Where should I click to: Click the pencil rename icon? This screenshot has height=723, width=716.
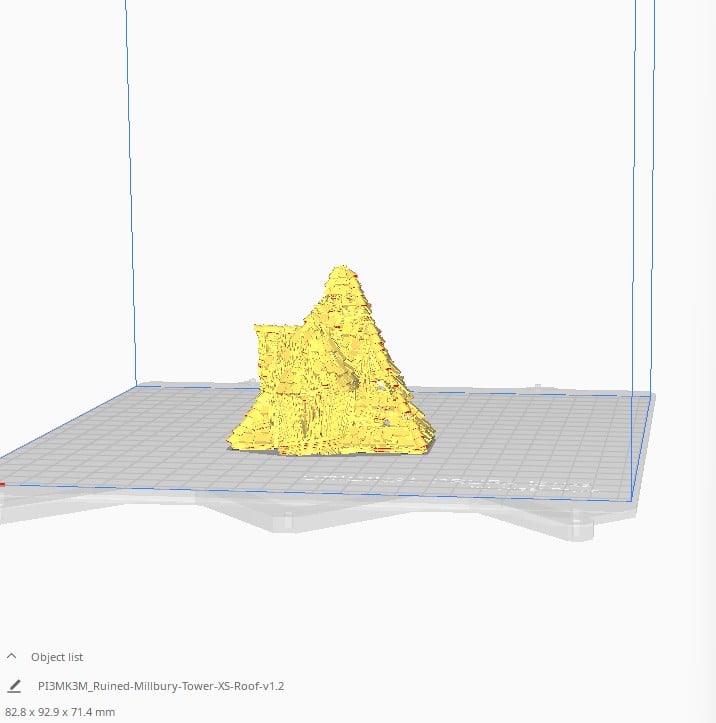coord(14,686)
